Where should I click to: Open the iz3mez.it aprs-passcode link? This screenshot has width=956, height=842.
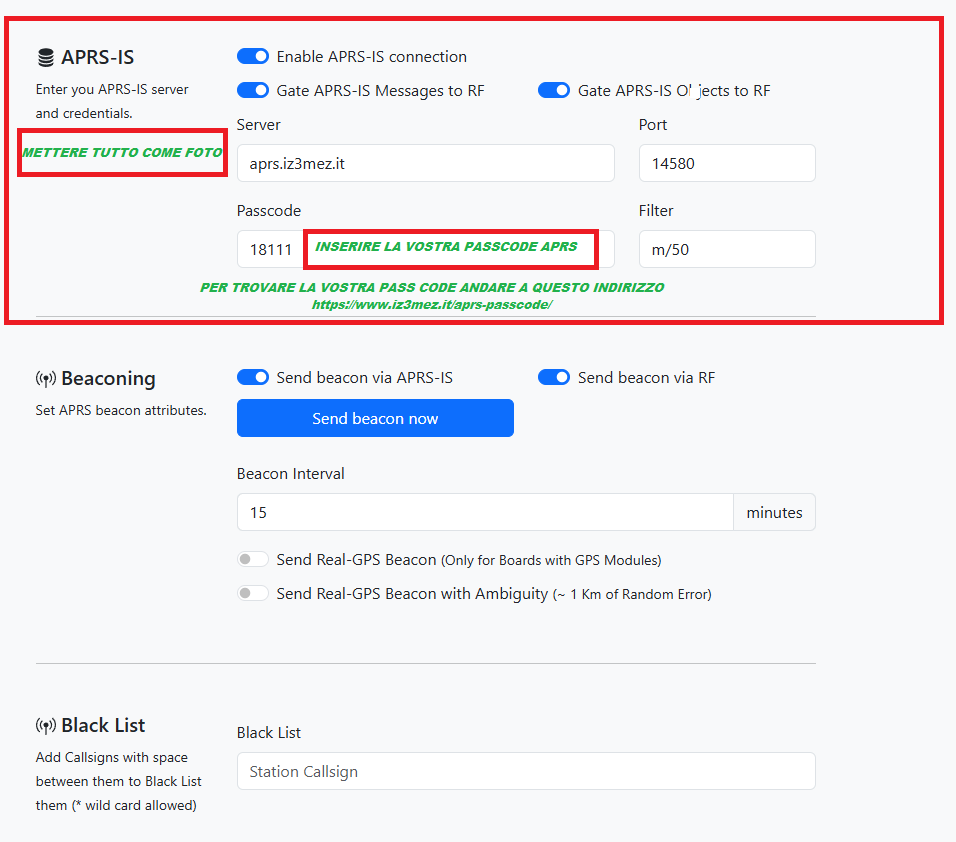tap(432, 304)
